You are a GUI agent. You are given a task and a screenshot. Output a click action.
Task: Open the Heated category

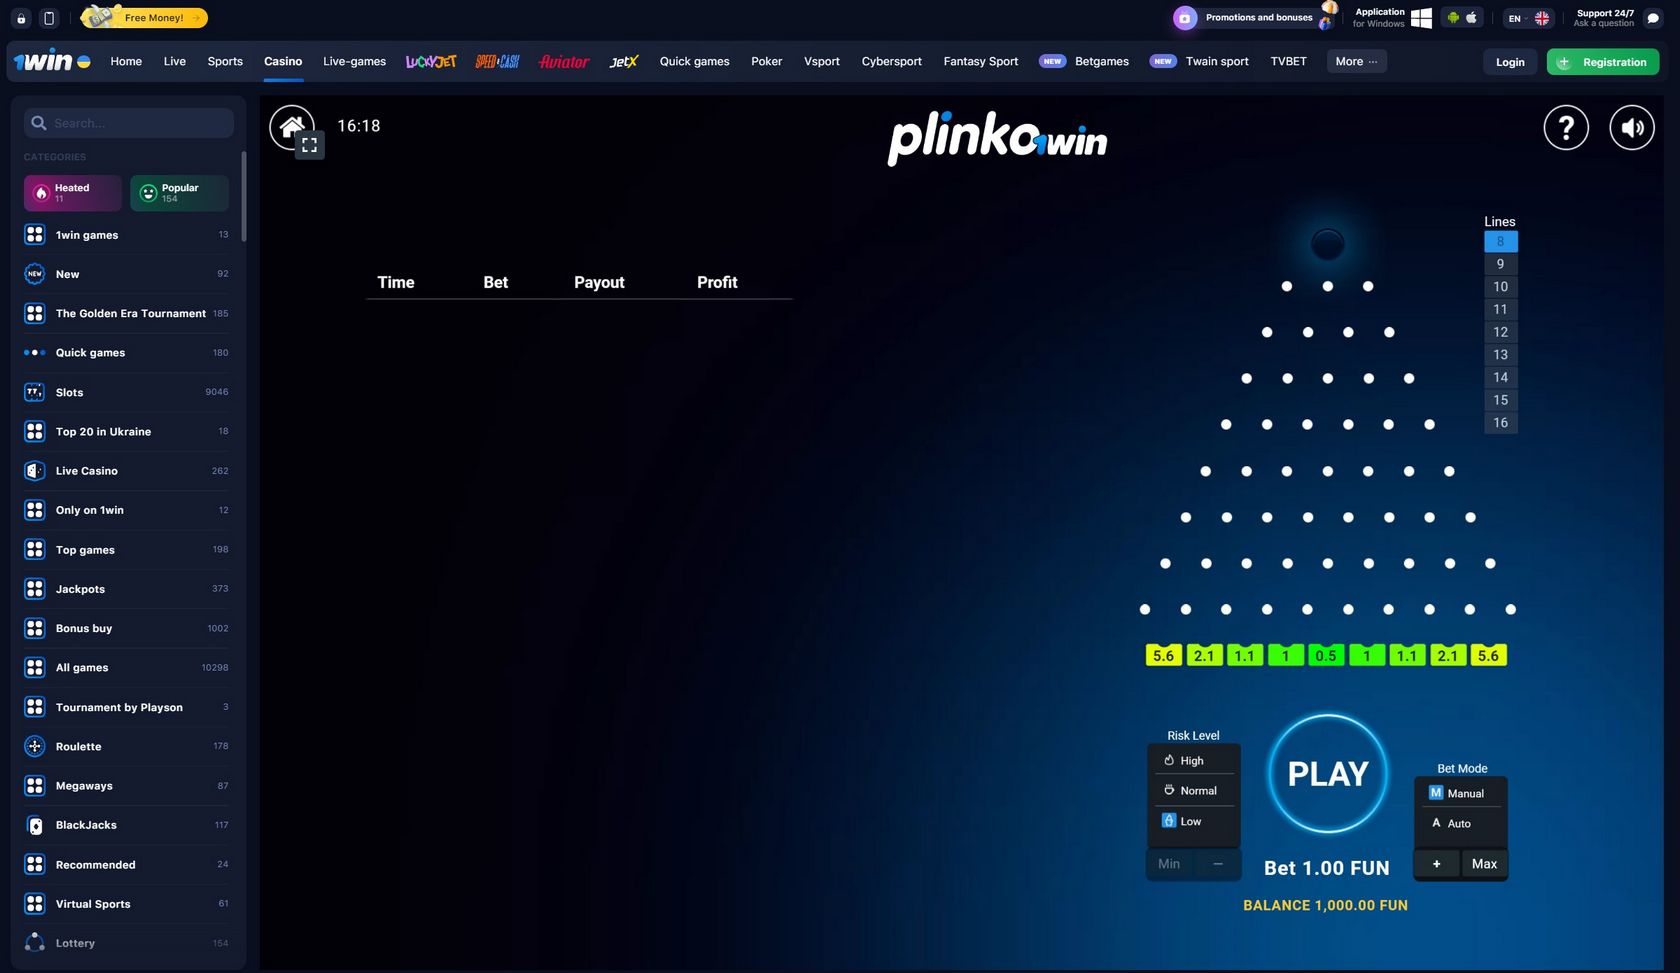(73, 193)
